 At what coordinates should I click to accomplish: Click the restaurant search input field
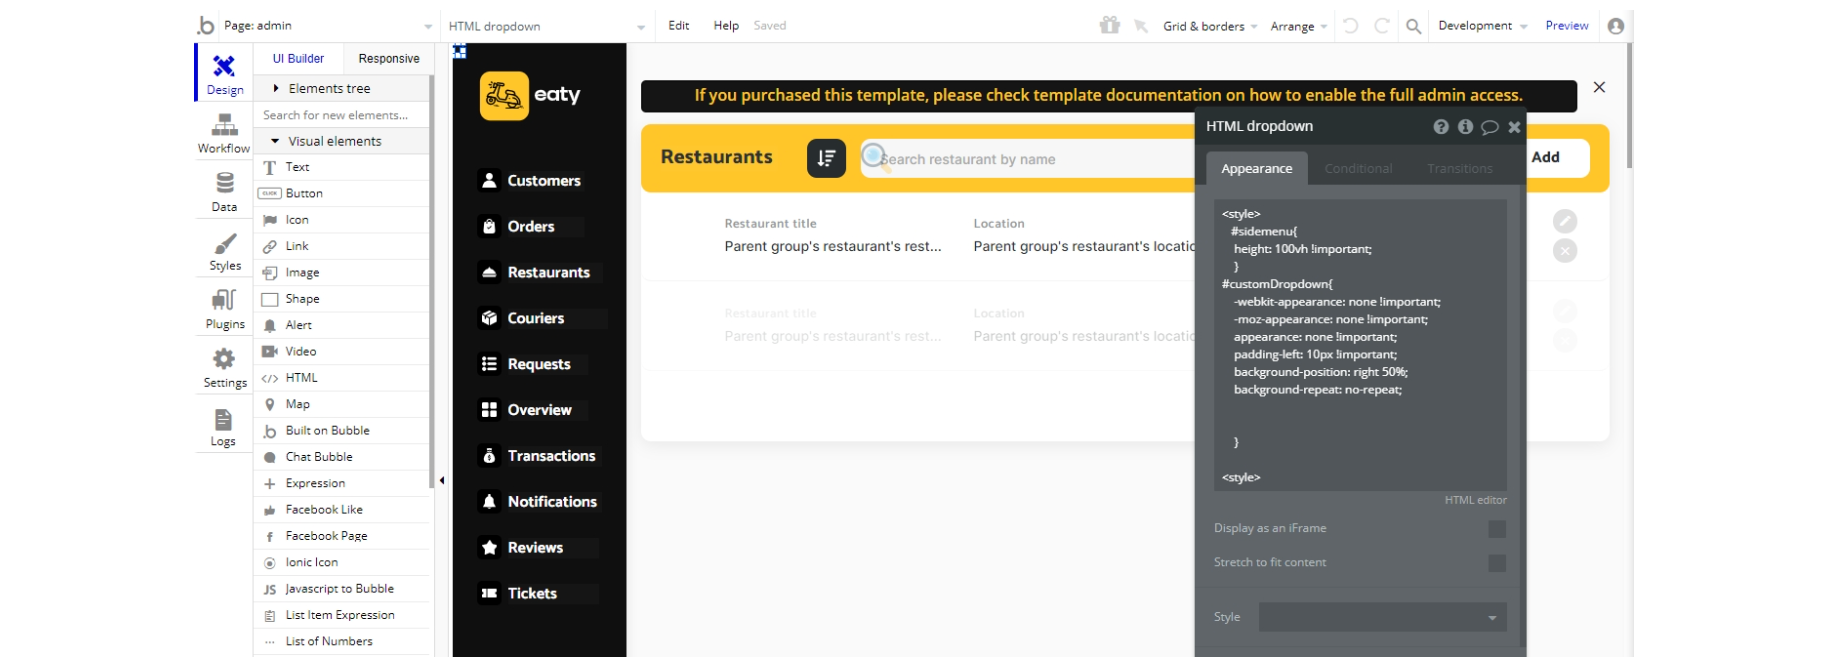1027,159
